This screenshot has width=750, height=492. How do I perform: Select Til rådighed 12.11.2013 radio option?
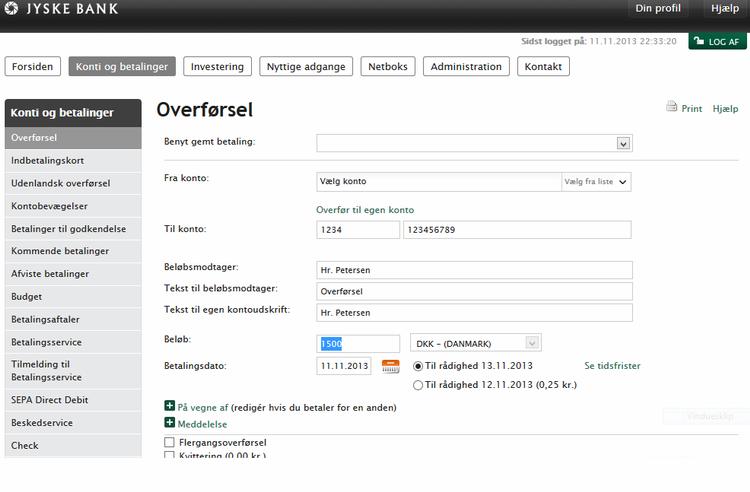tap(418, 384)
